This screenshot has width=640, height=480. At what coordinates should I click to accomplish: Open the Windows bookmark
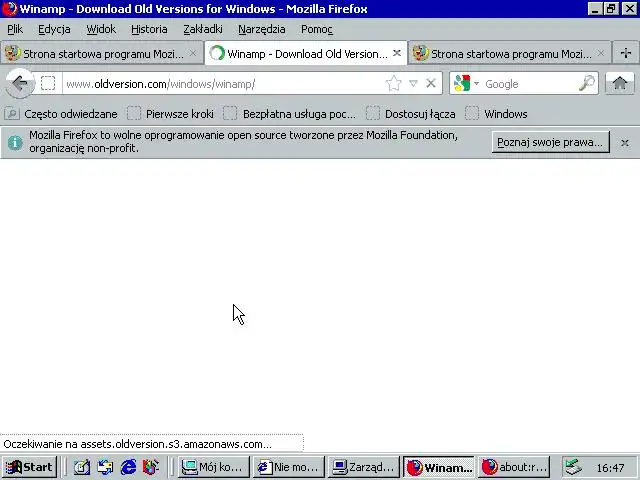coord(496,114)
